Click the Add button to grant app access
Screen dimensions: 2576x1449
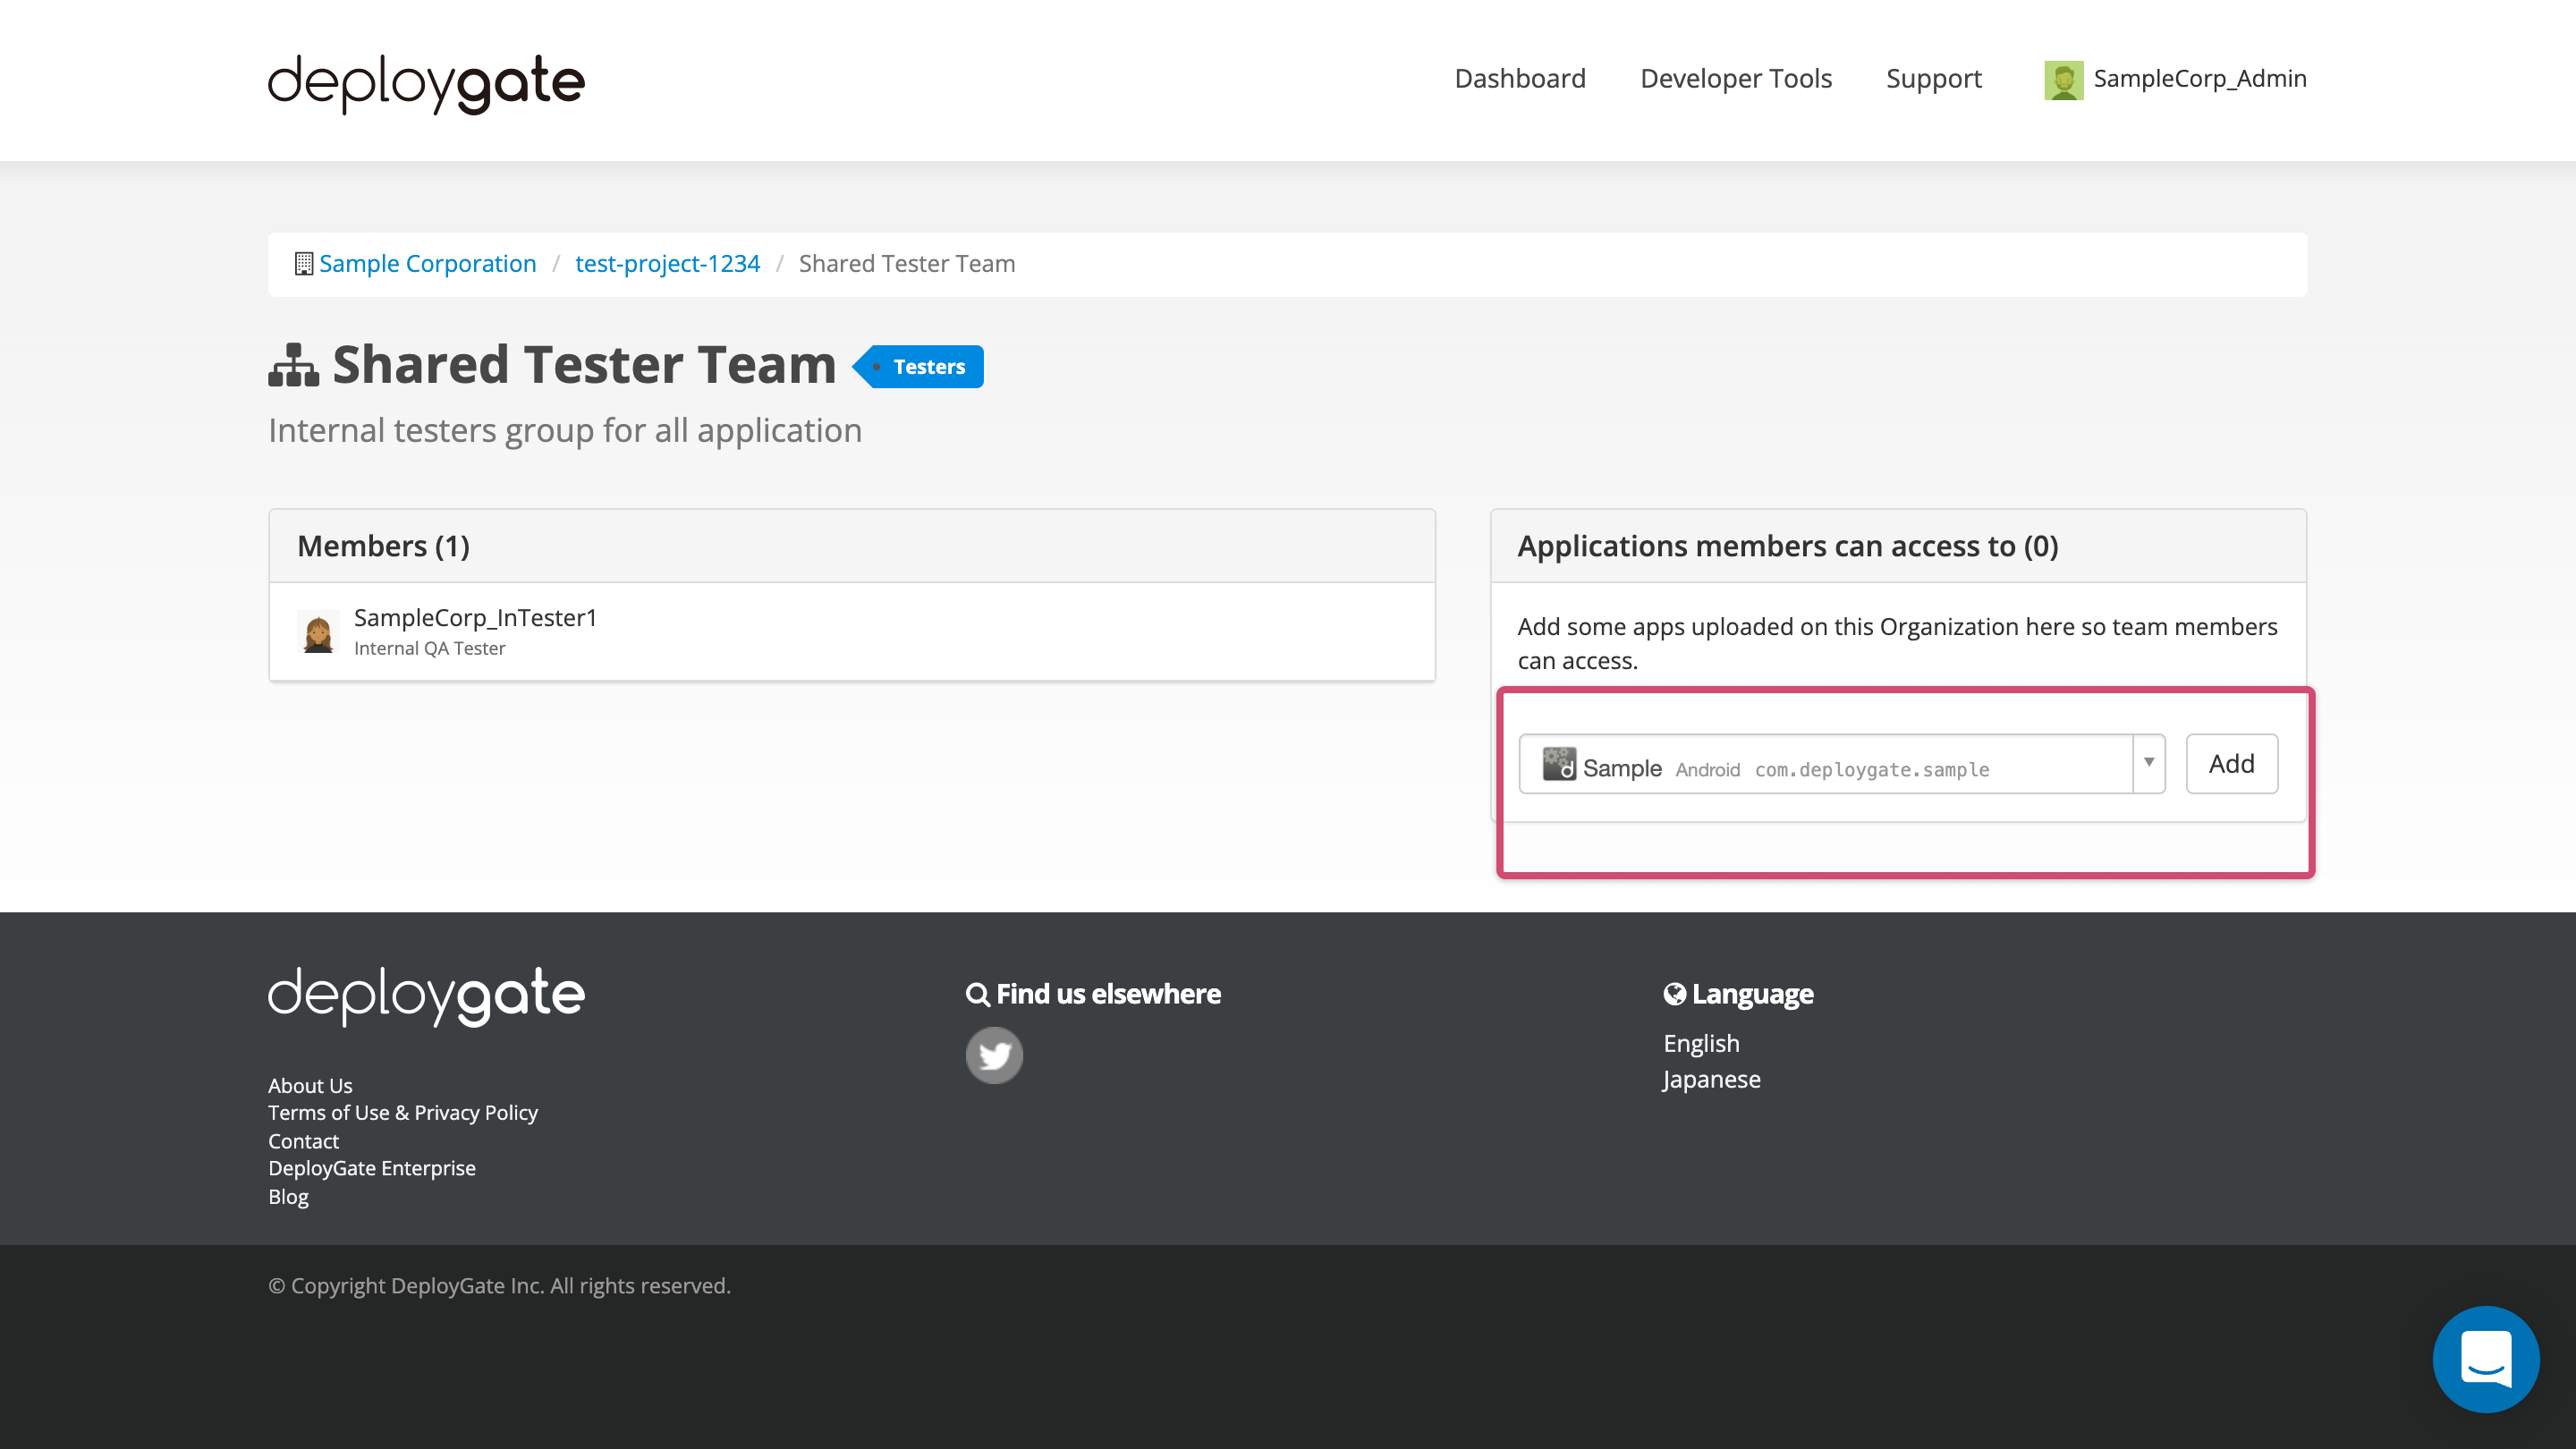pos(2231,763)
